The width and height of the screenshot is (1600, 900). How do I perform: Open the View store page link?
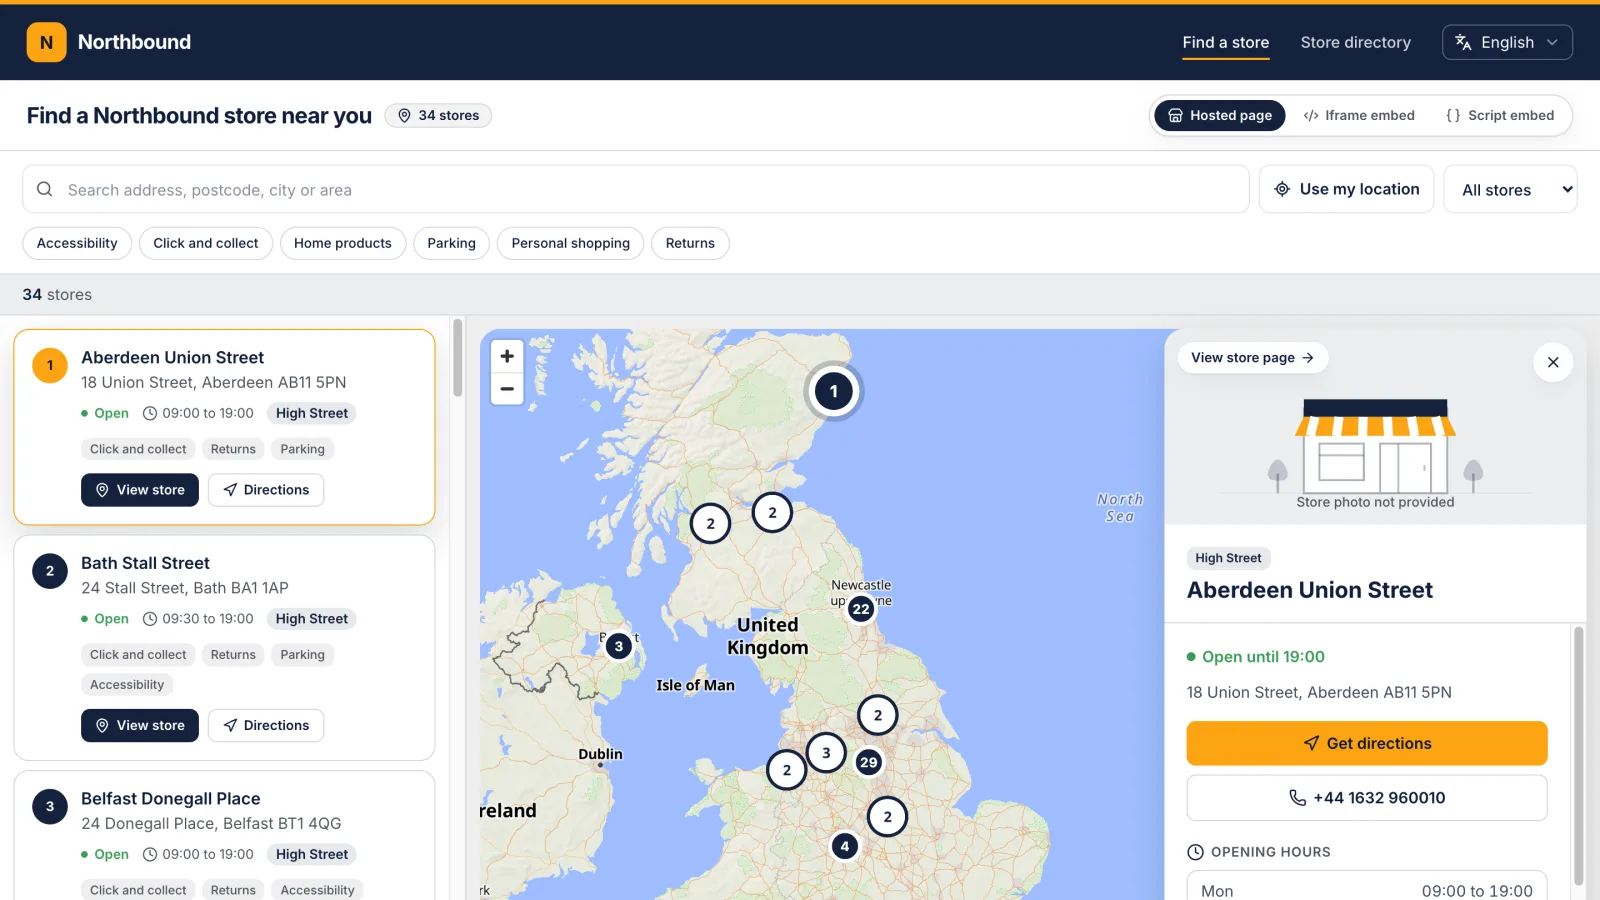[x=1252, y=357]
